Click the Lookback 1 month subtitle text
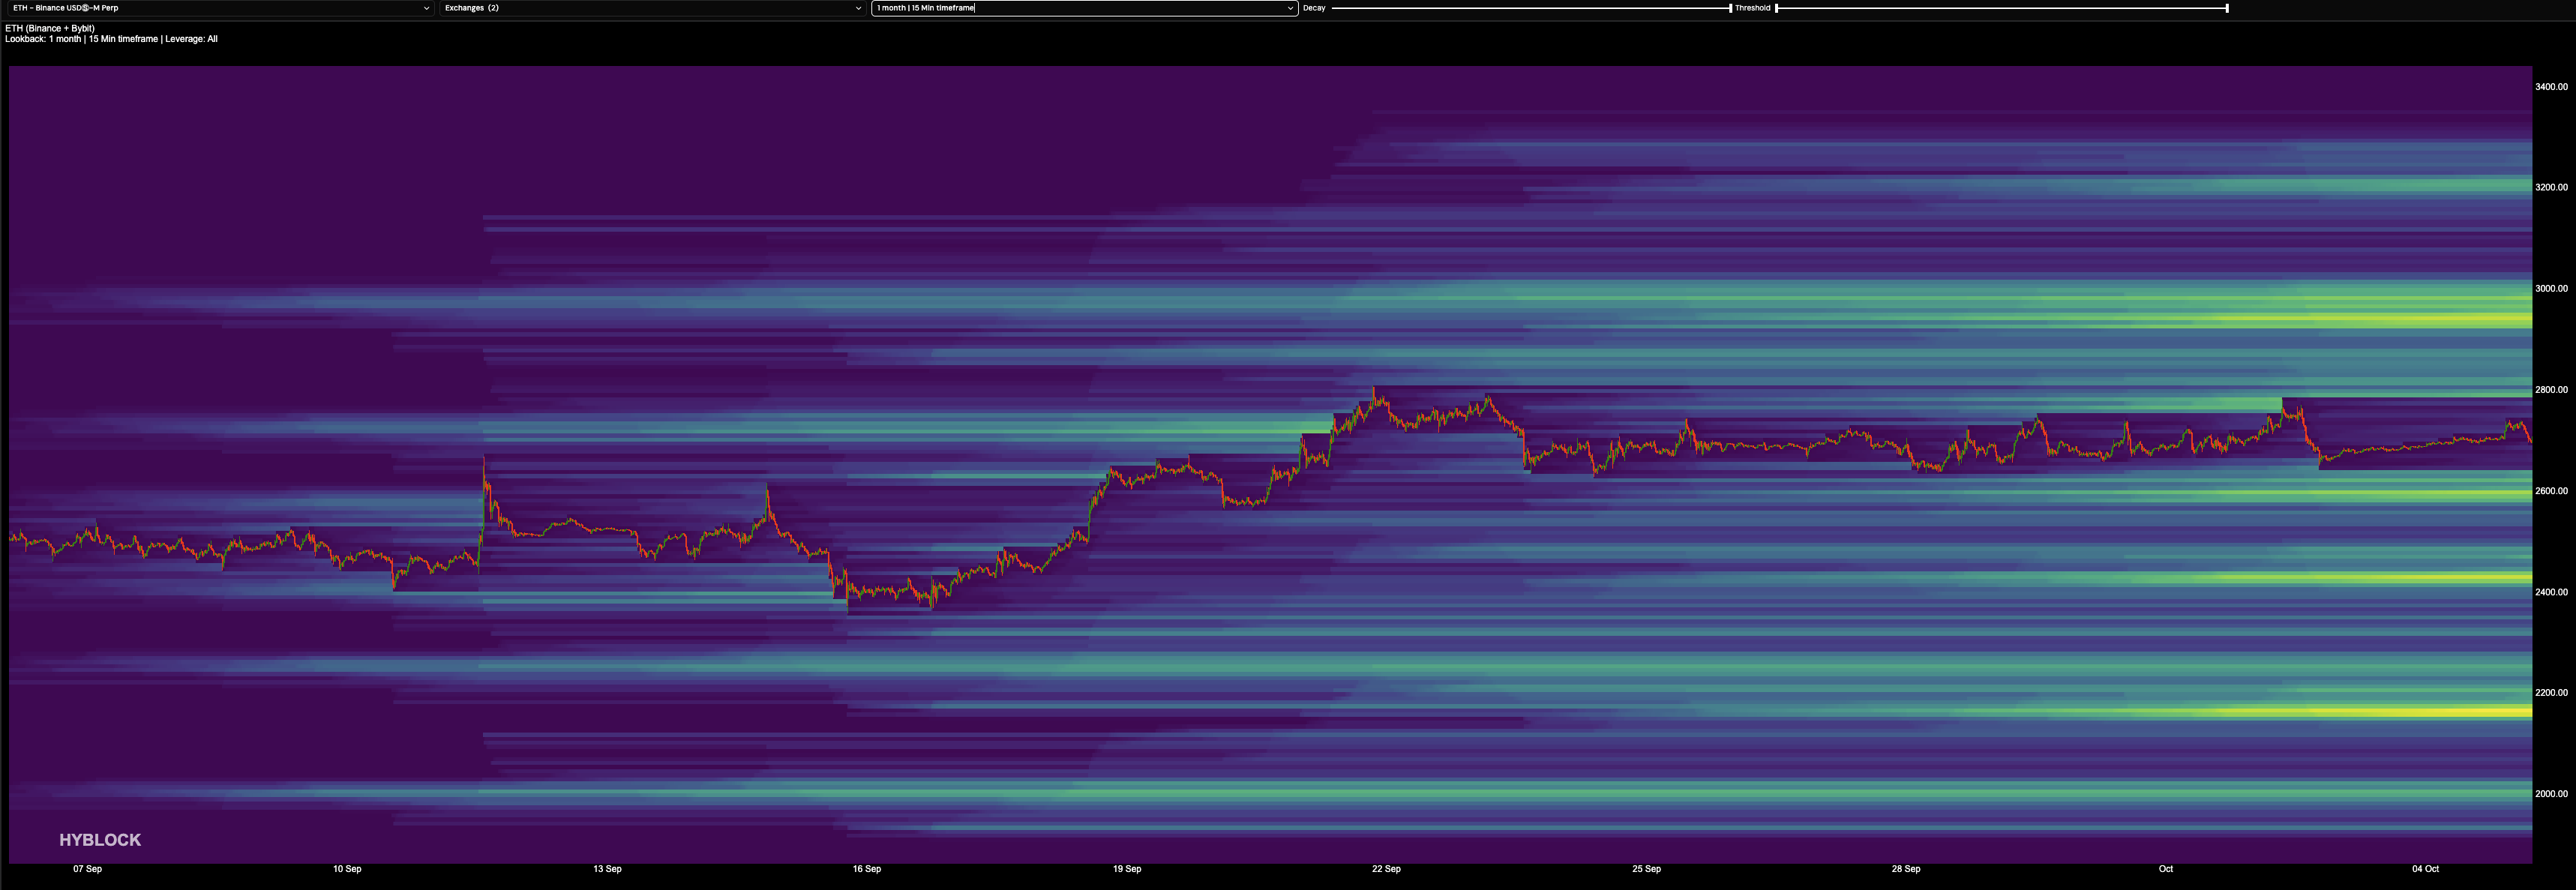The width and height of the screenshot is (2576, 890). 111,39
